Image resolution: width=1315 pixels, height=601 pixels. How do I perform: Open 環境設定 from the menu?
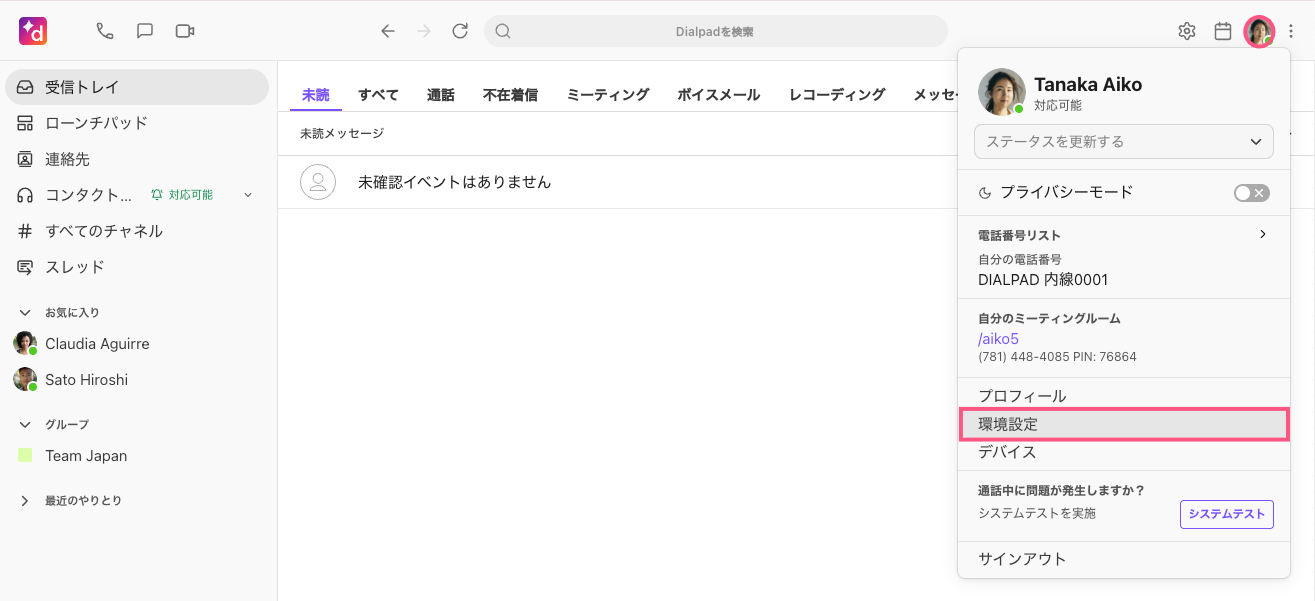tap(1124, 424)
